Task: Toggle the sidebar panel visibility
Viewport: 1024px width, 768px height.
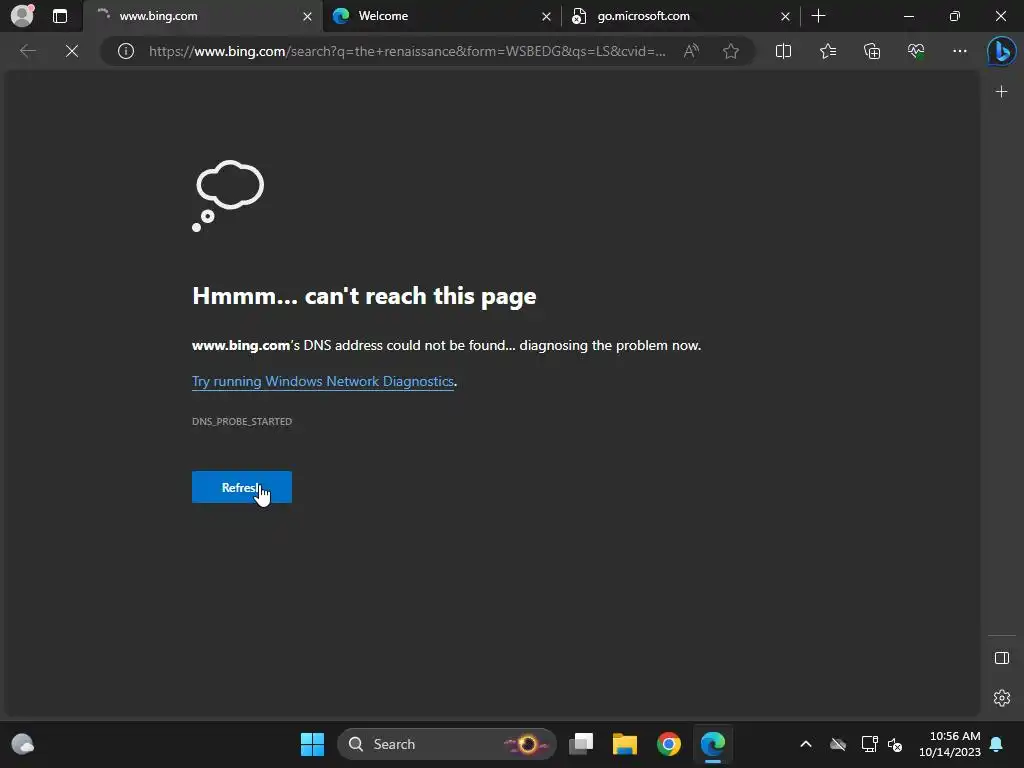Action: click(1001, 658)
